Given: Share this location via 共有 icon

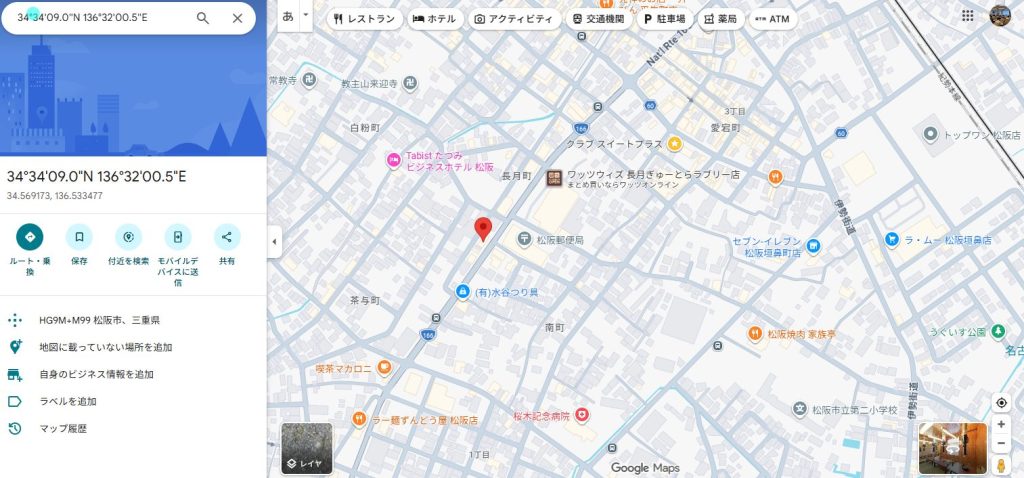Looking at the screenshot, I should tap(227, 237).
